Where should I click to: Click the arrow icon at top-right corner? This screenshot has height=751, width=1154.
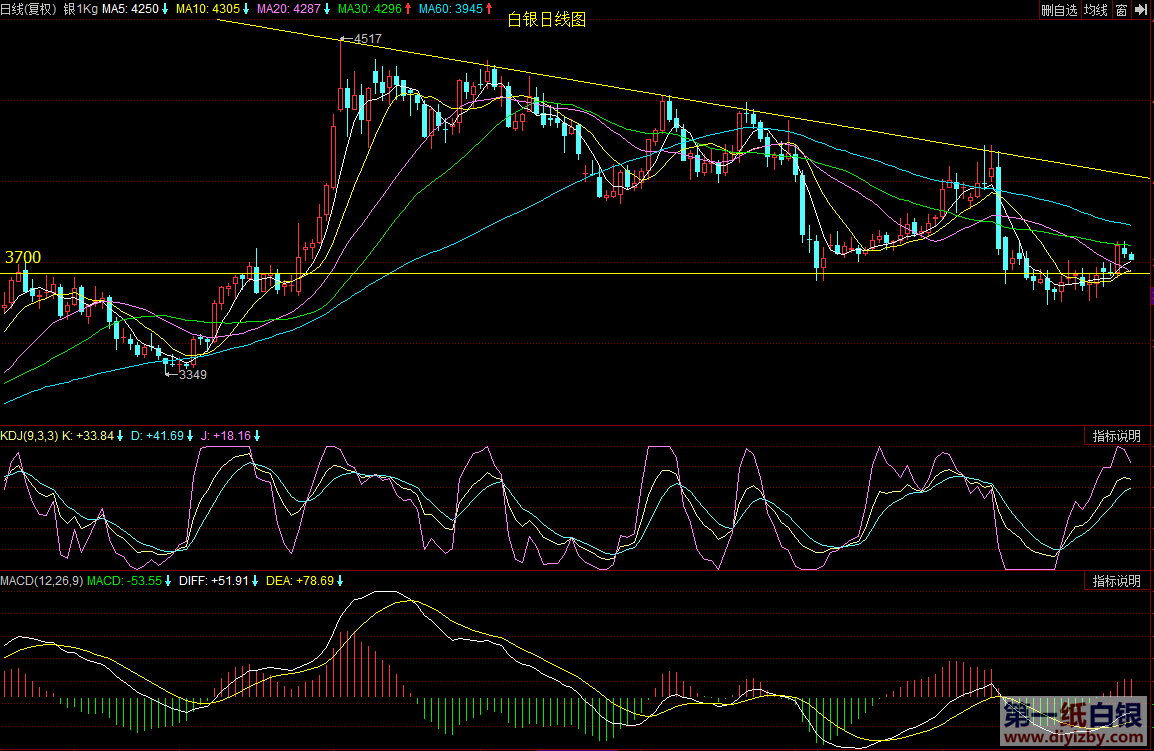click(1140, 10)
